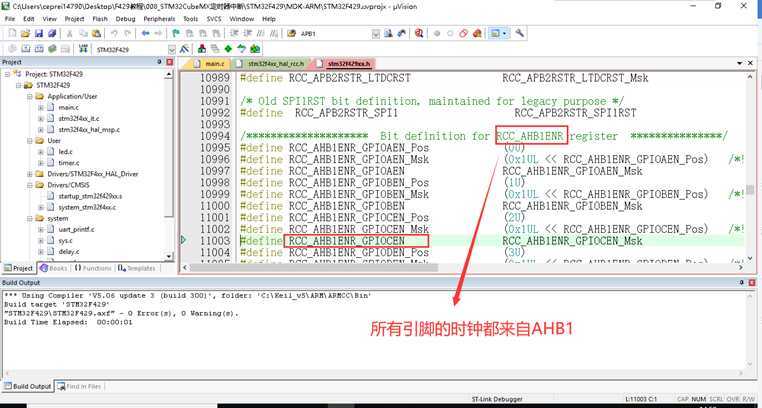Undo the last edit via the toolbar
762x408 pixels.
tap(114, 34)
